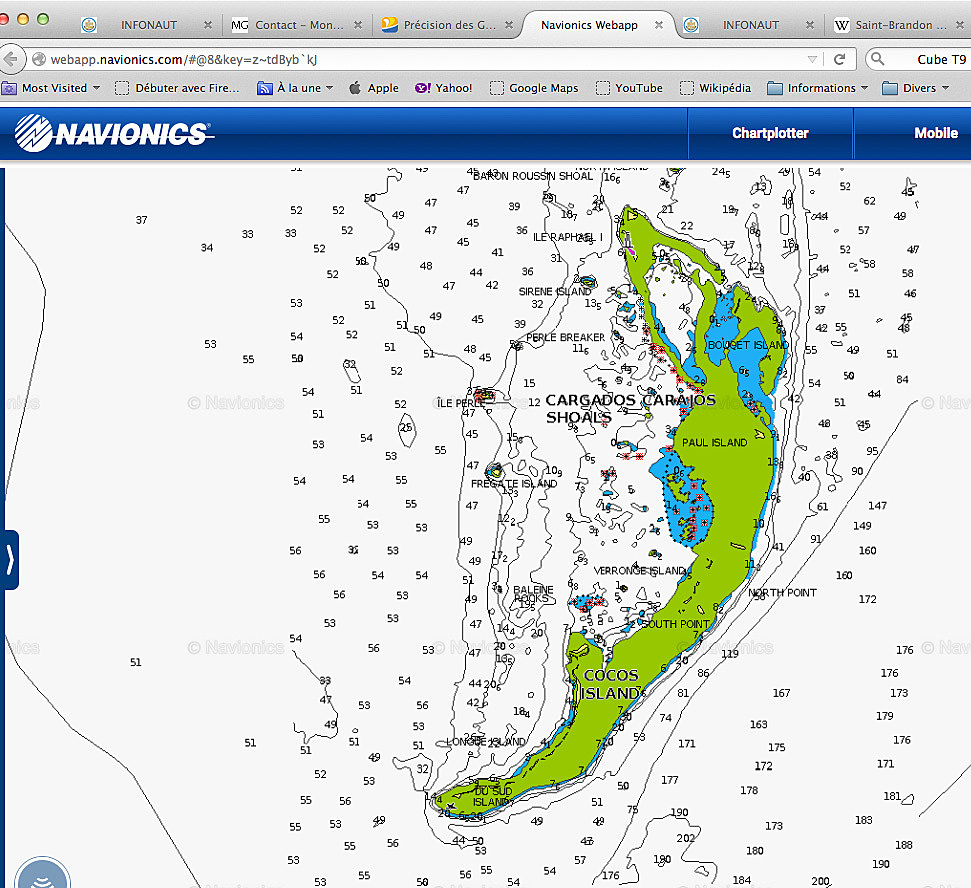Image resolution: width=971 pixels, height=888 pixels.
Task: Open the Mobile header link
Action: (x=935, y=133)
